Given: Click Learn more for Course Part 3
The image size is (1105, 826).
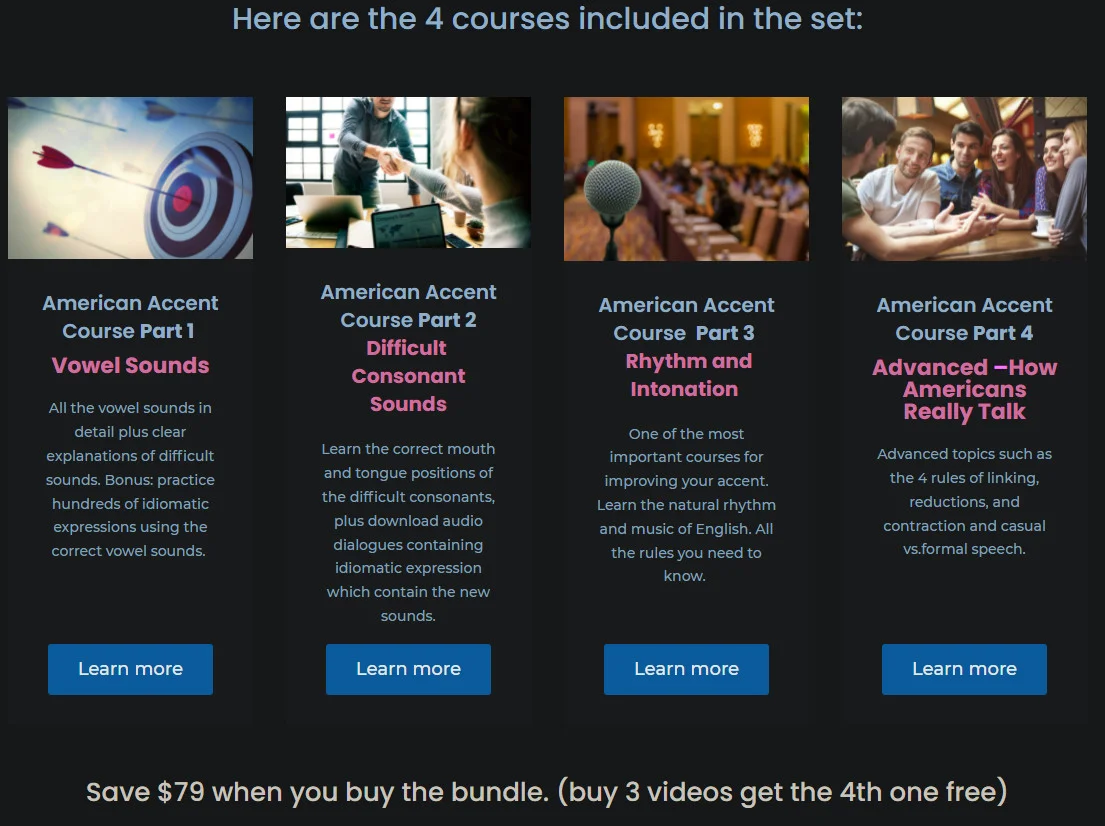Looking at the screenshot, I should tap(686, 669).
